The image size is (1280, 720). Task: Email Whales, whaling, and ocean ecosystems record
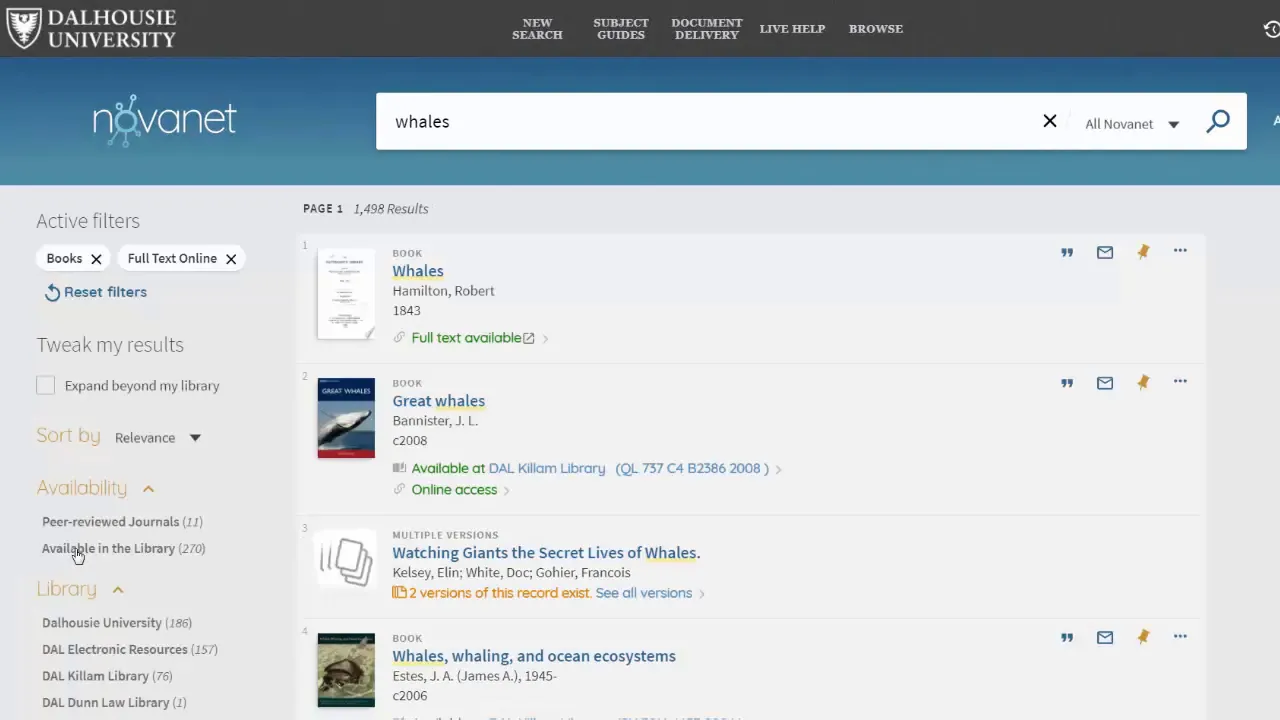point(1105,638)
